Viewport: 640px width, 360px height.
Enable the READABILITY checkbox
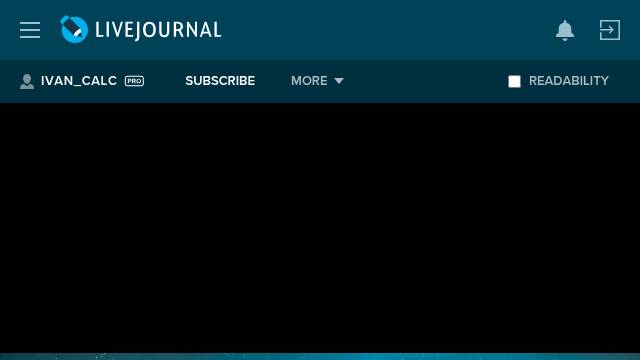pyautogui.click(x=514, y=81)
